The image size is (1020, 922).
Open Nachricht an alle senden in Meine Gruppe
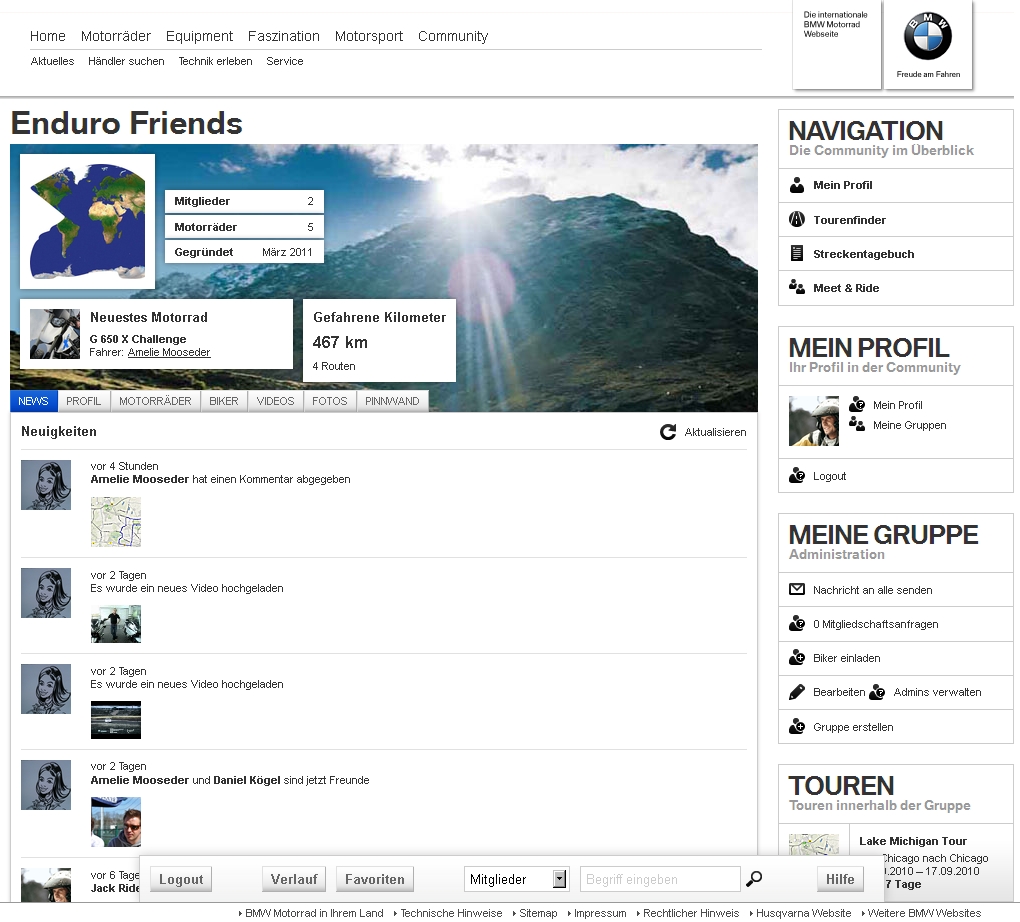pyautogui.click(x=797, y=590)
